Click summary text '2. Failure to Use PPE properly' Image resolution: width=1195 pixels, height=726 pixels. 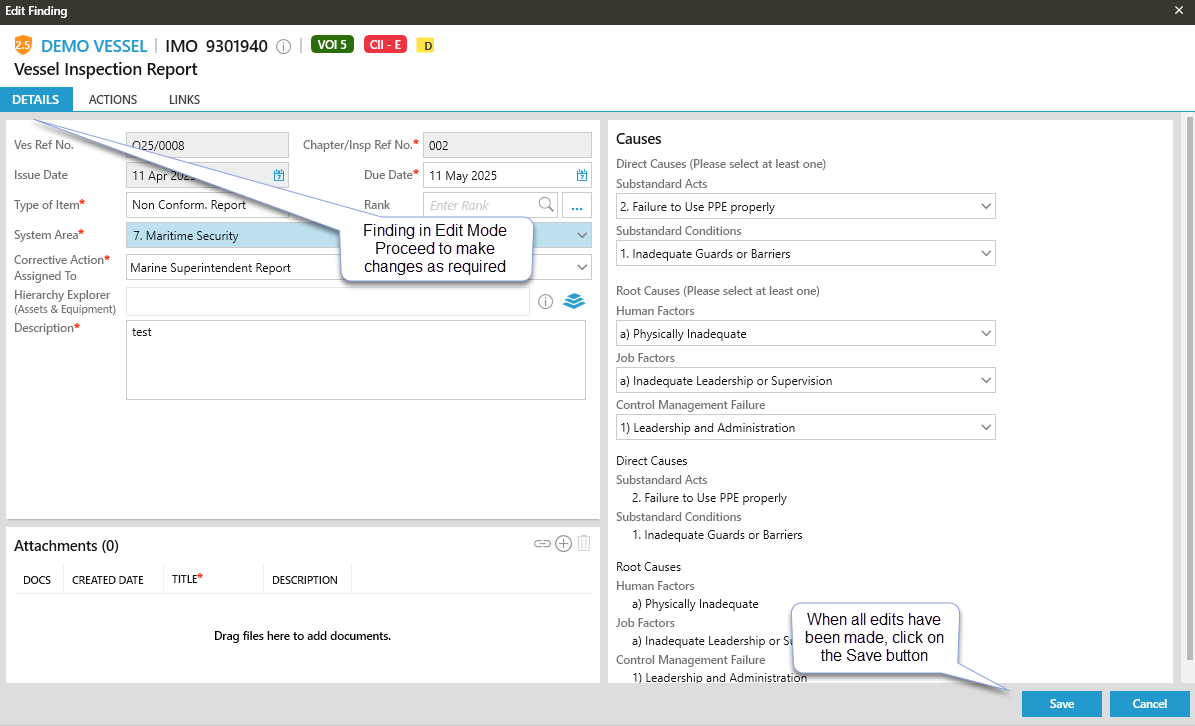click(710, 497)
